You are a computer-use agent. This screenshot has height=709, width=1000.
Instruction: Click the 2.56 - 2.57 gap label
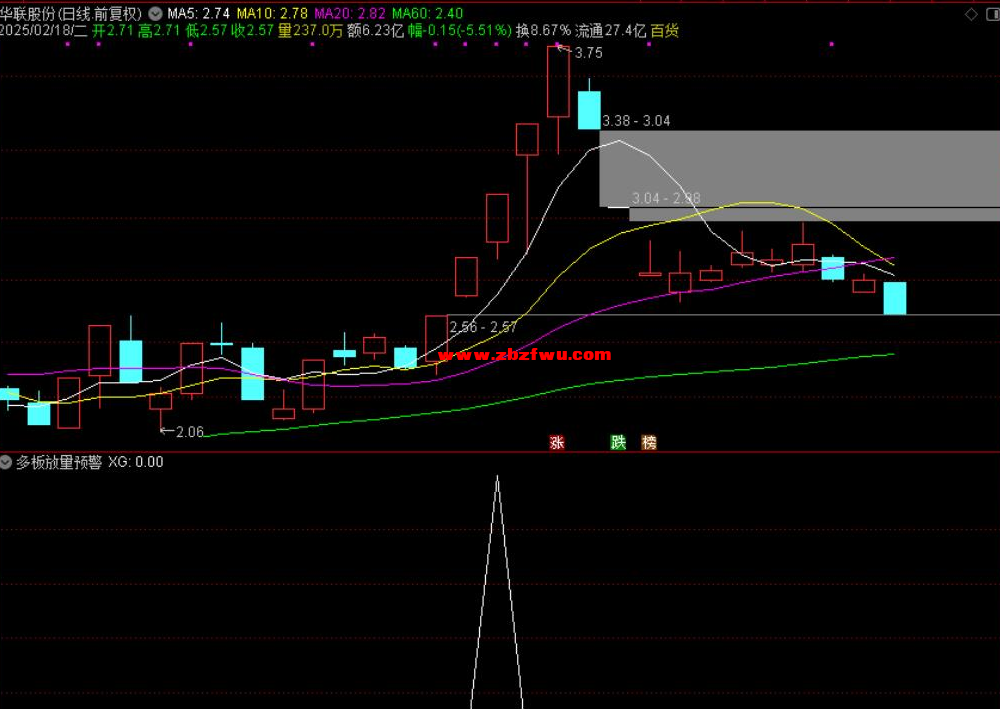tap(483, 327)
